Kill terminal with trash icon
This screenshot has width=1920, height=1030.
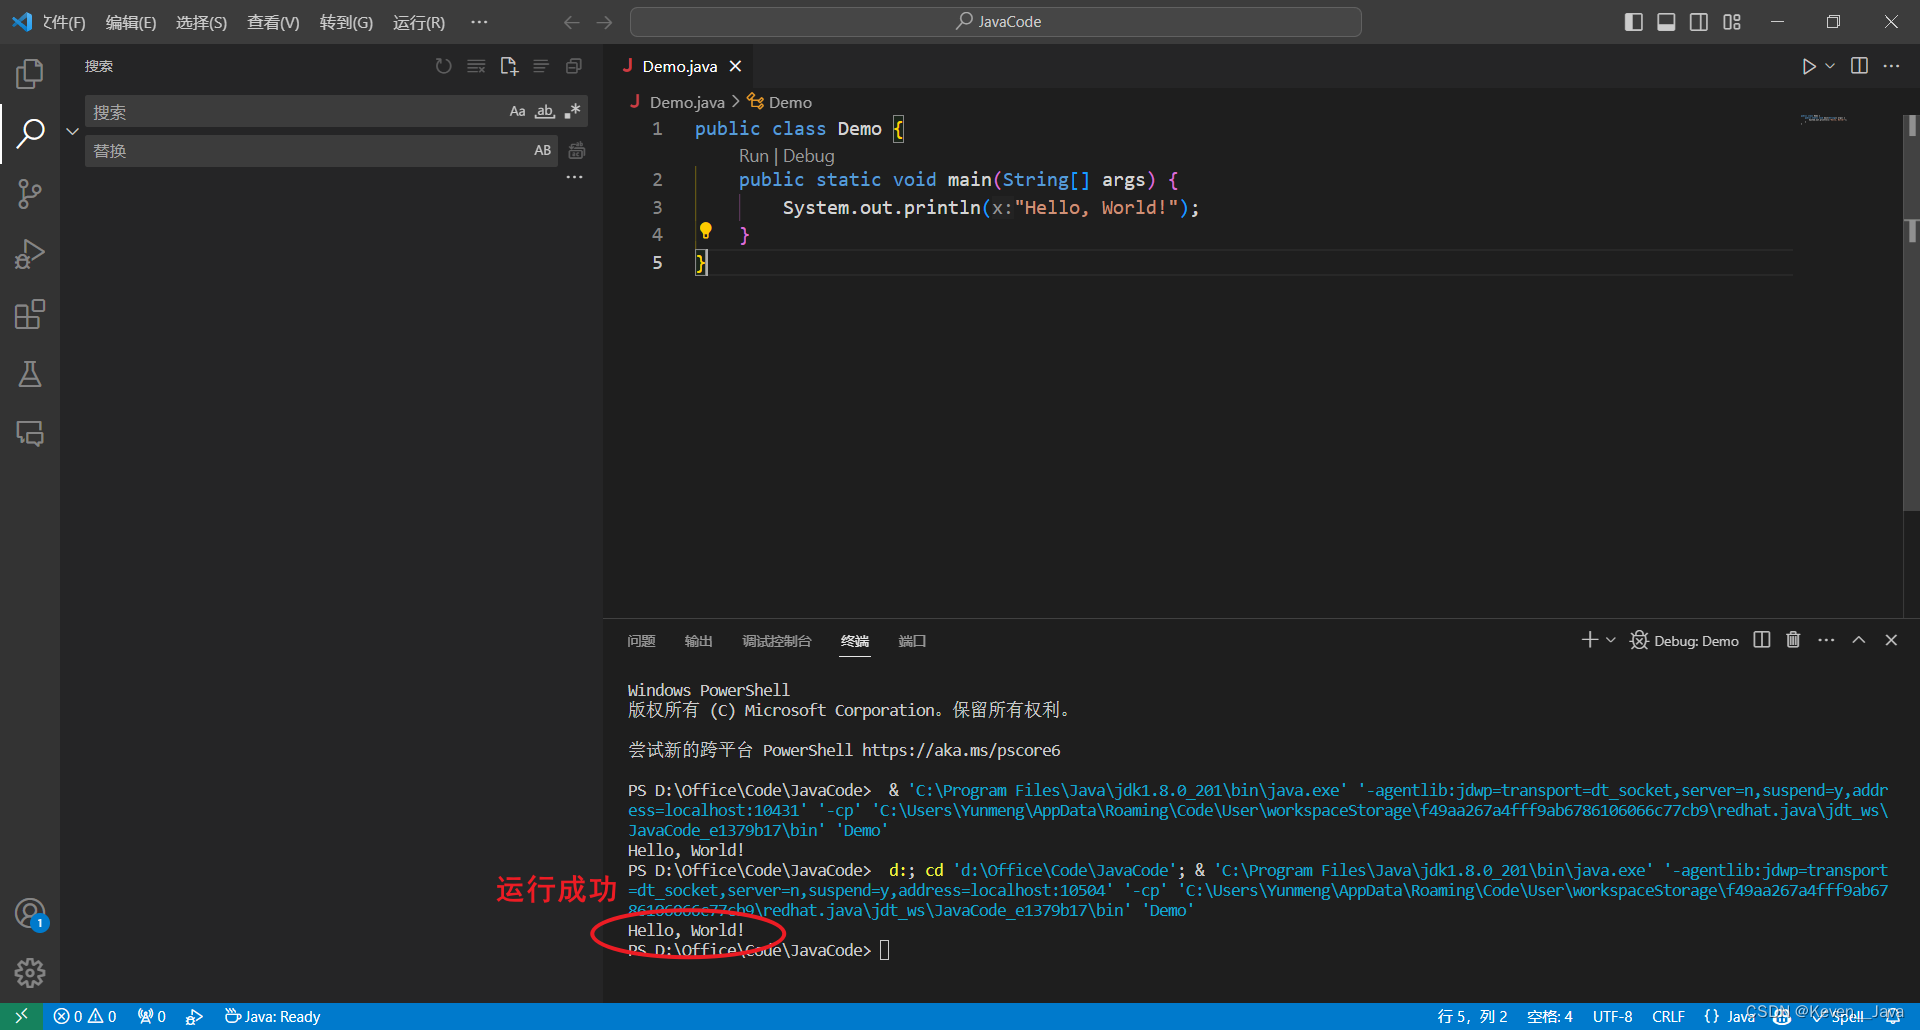click(x=1793, y=640)
